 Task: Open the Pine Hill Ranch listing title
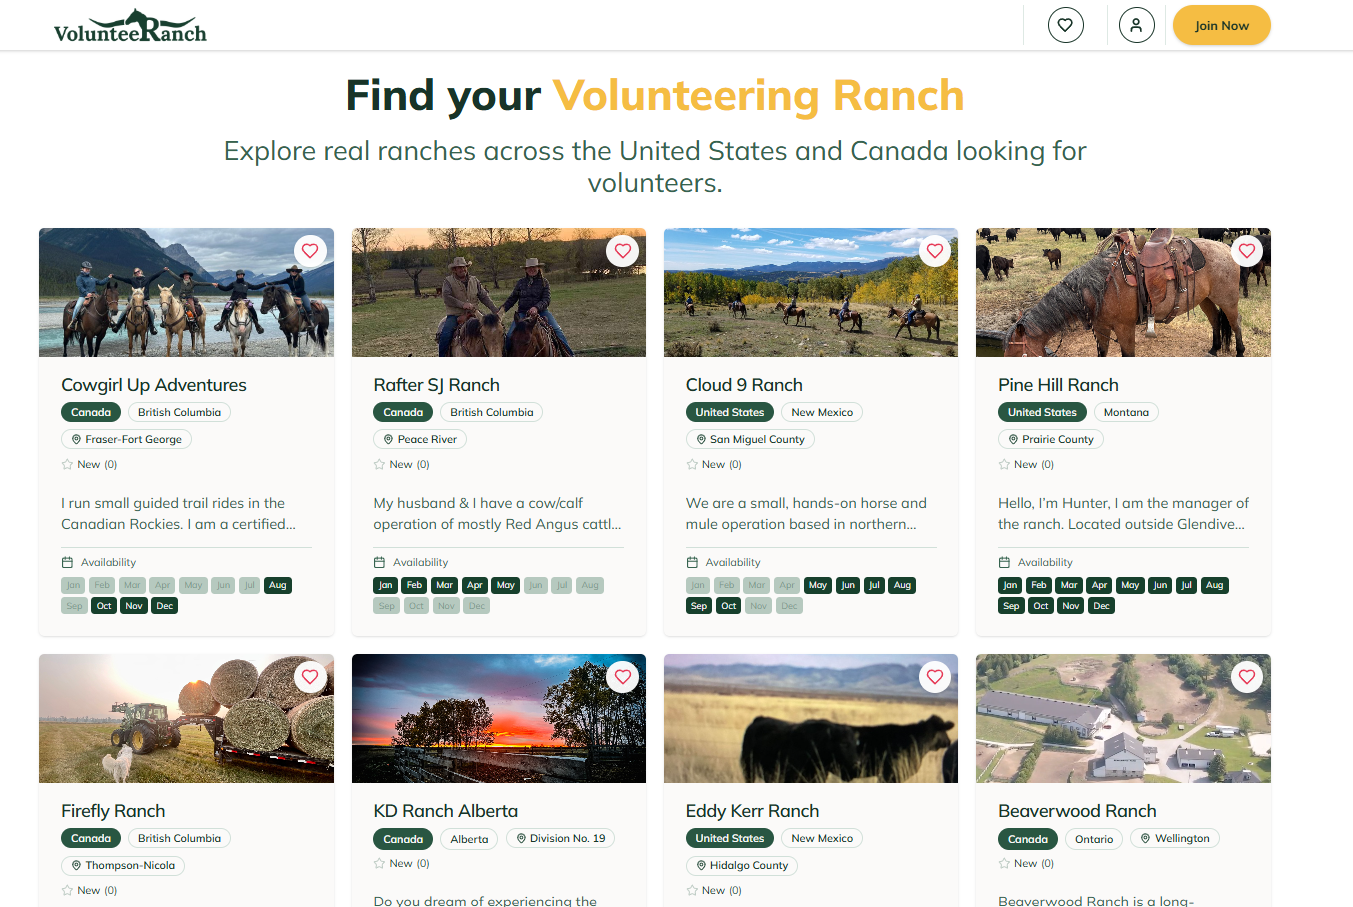tap(1058, 385)
